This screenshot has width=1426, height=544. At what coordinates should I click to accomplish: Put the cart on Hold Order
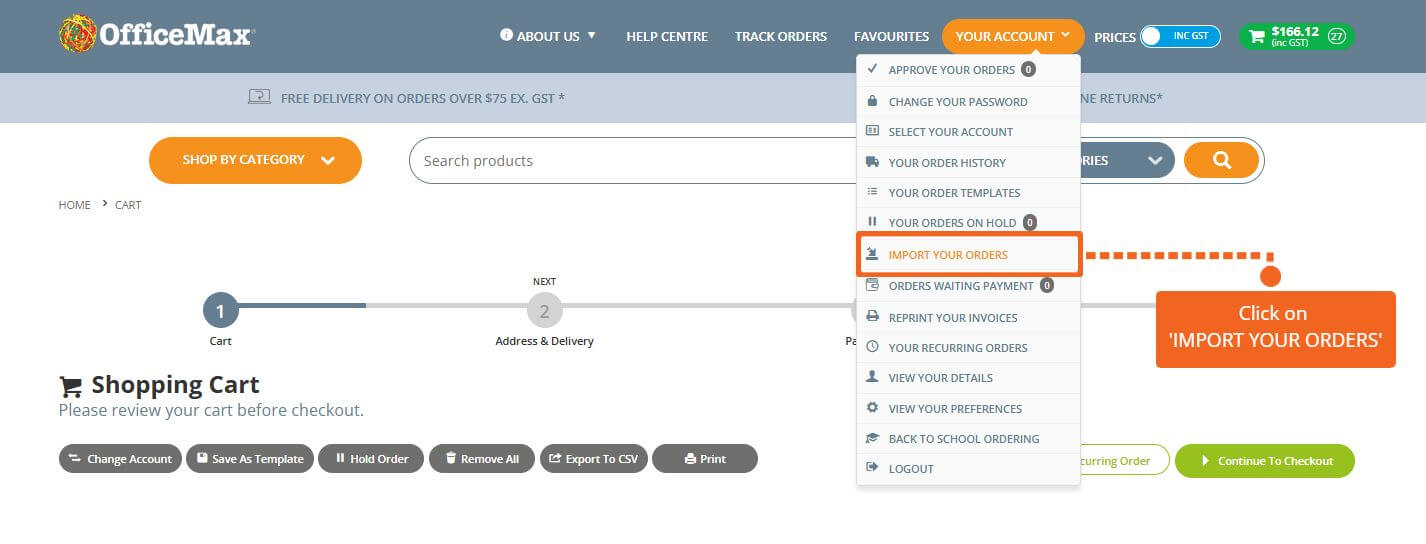point(371,459)
